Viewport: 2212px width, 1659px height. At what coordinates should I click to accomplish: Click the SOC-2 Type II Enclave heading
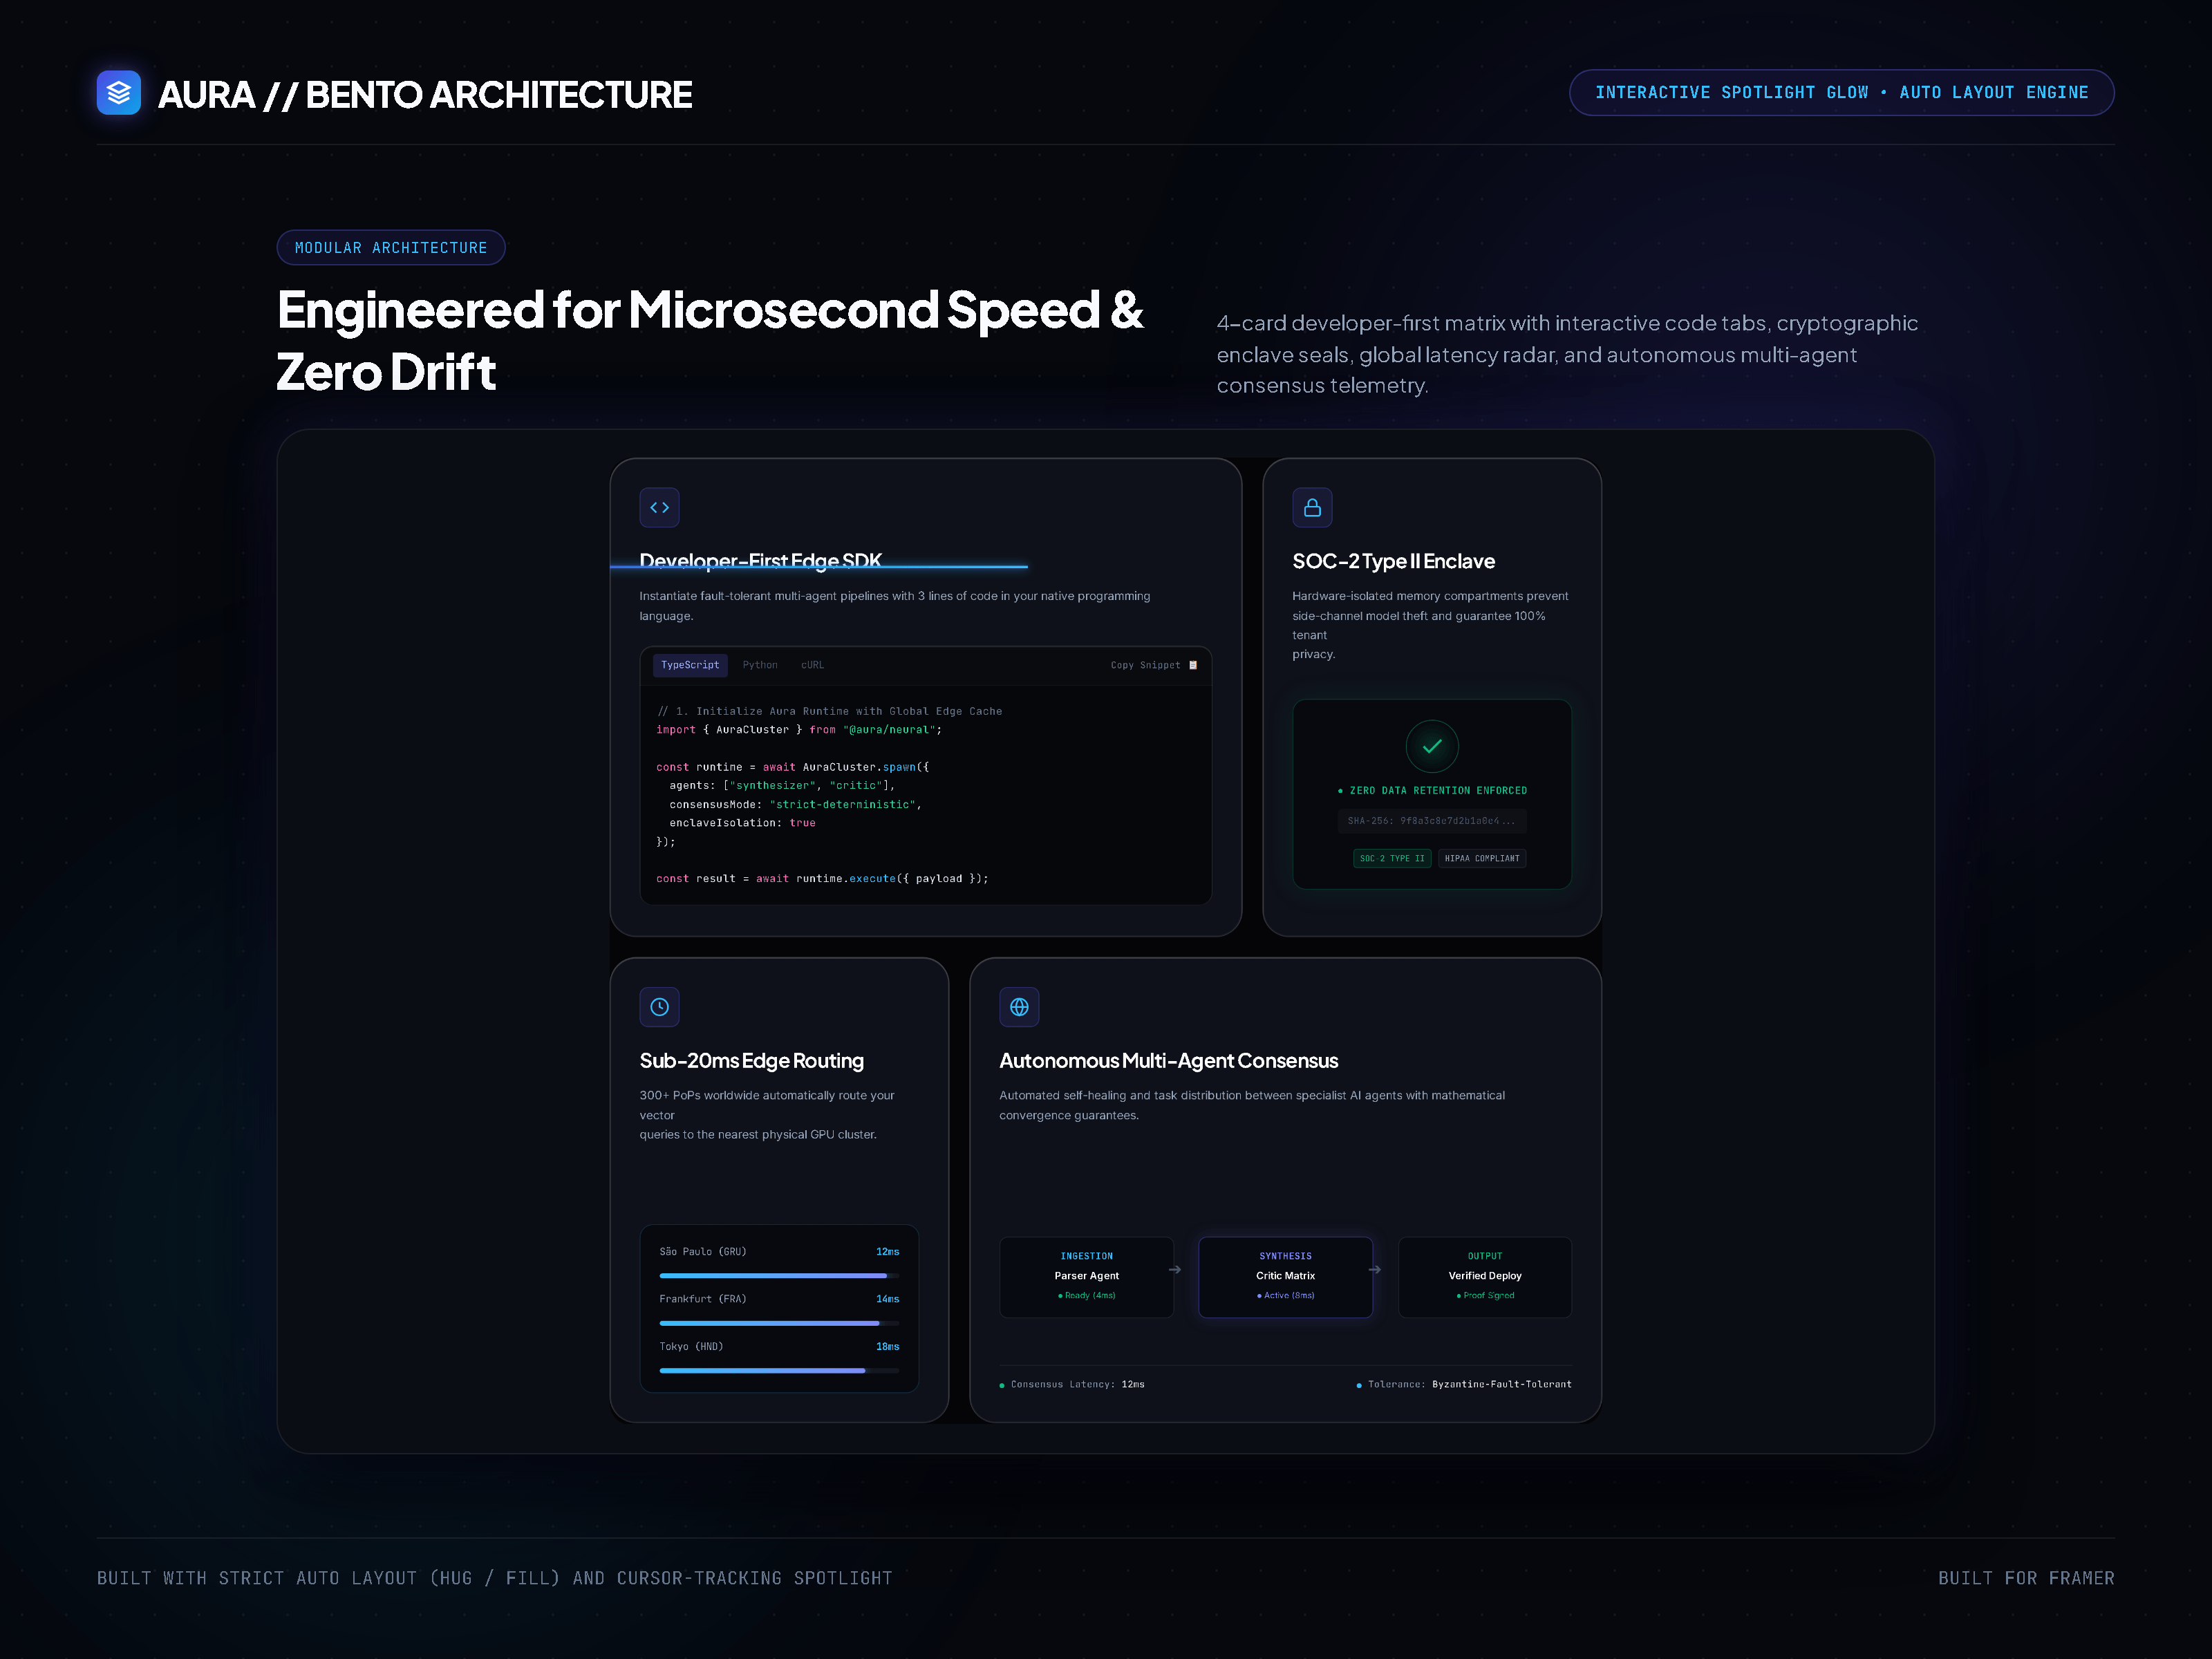pos(1394,561)
